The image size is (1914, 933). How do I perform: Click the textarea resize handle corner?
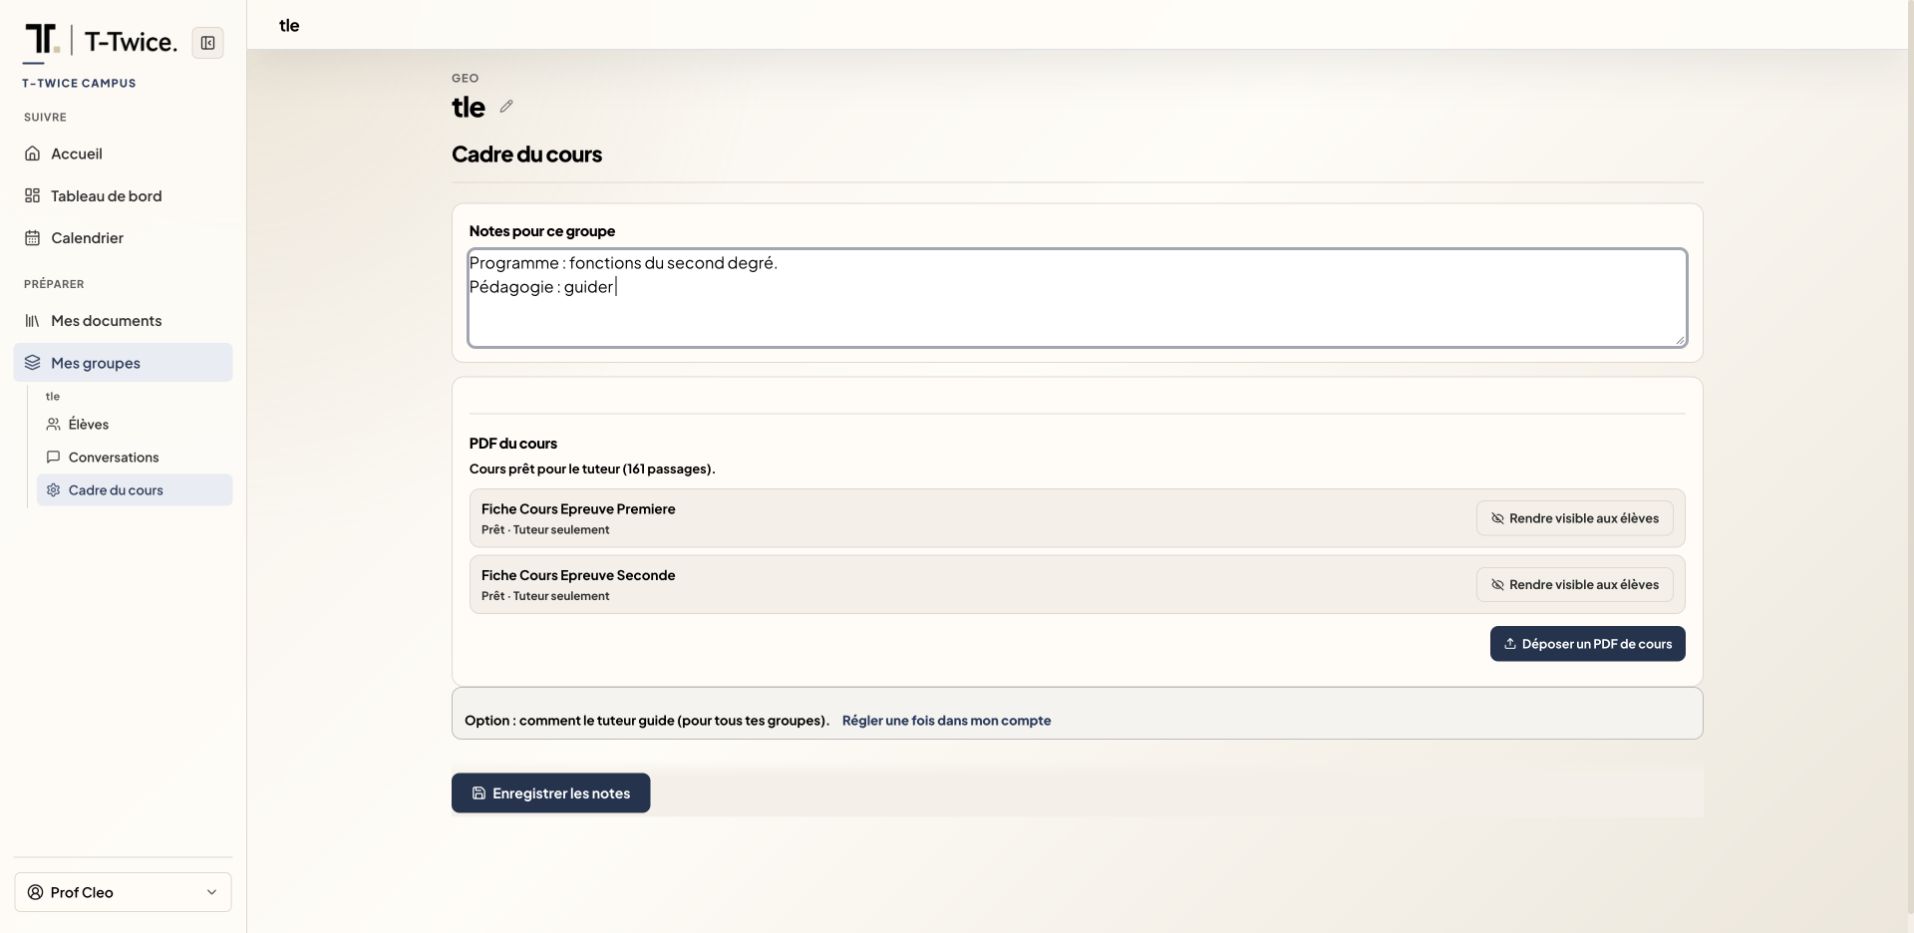click(1679, 340)
